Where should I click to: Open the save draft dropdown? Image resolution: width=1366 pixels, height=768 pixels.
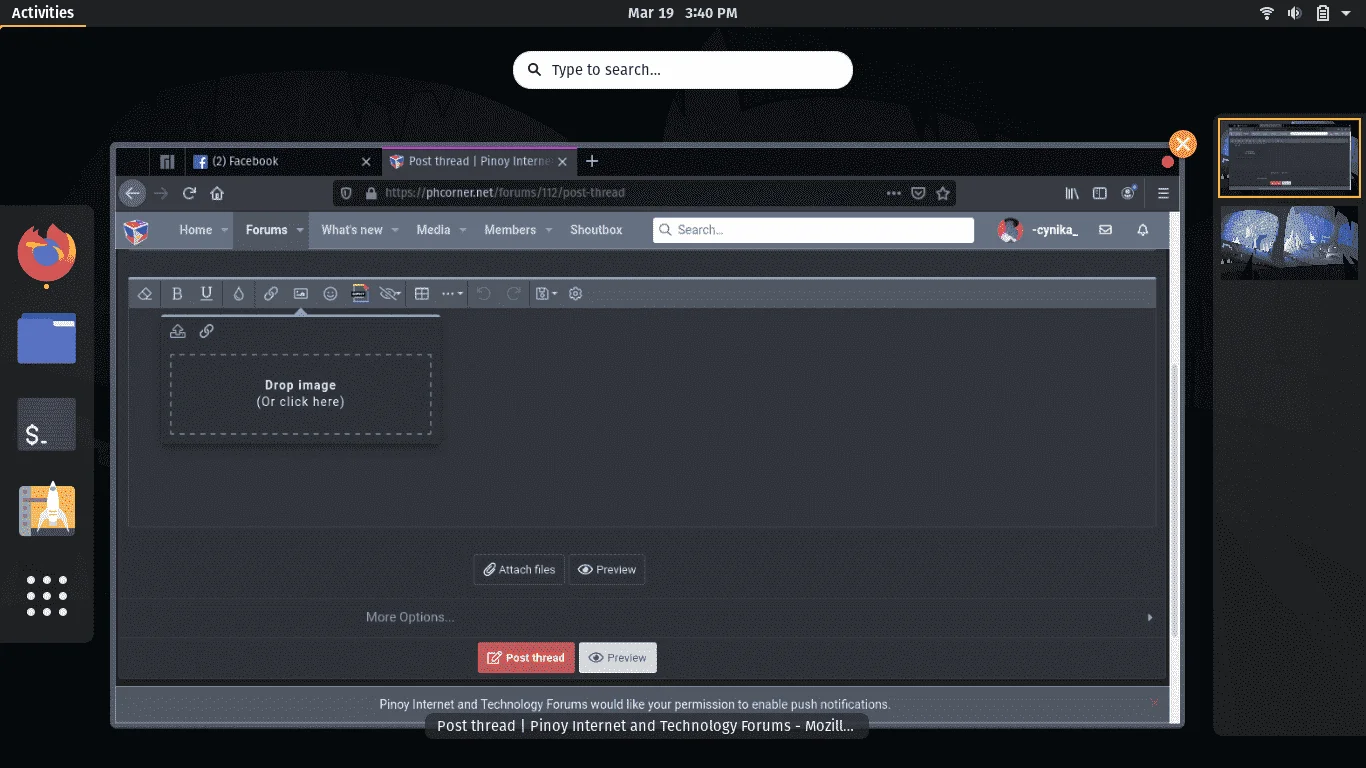click(x=546, y=294)
